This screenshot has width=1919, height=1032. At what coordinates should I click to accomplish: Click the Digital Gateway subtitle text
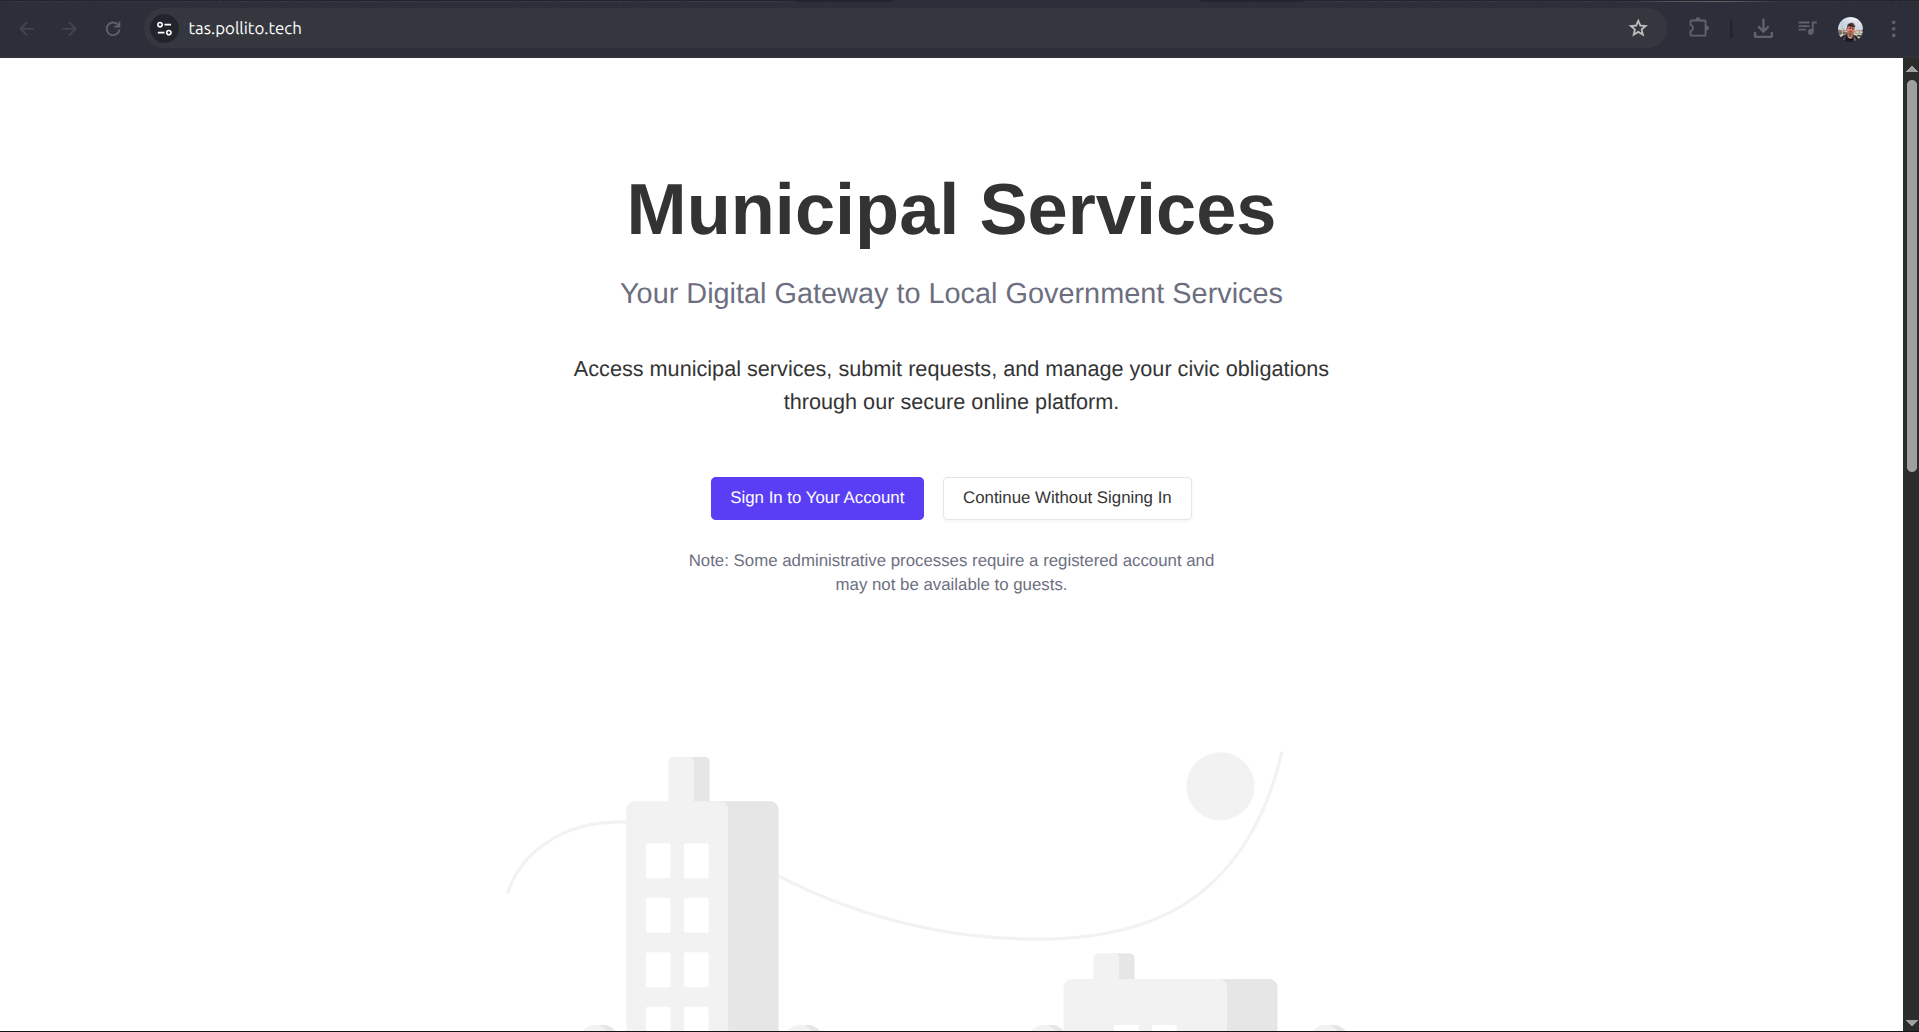(x=951, y=294)
